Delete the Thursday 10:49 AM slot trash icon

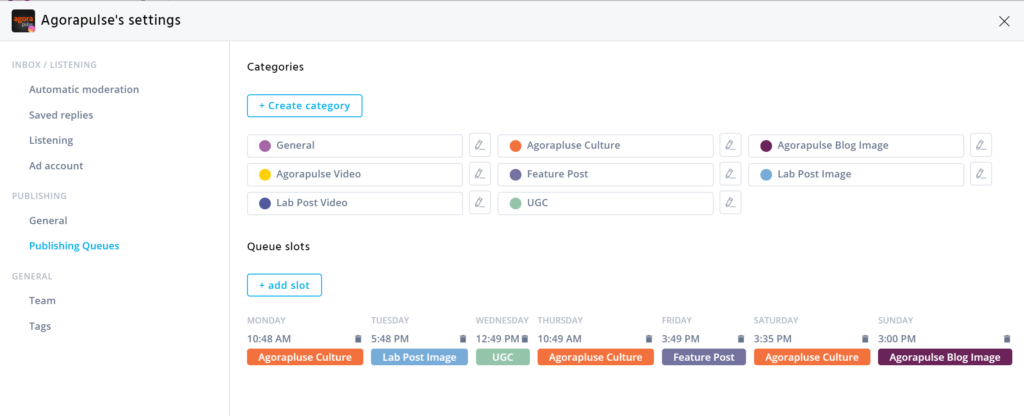click(648, 339)
